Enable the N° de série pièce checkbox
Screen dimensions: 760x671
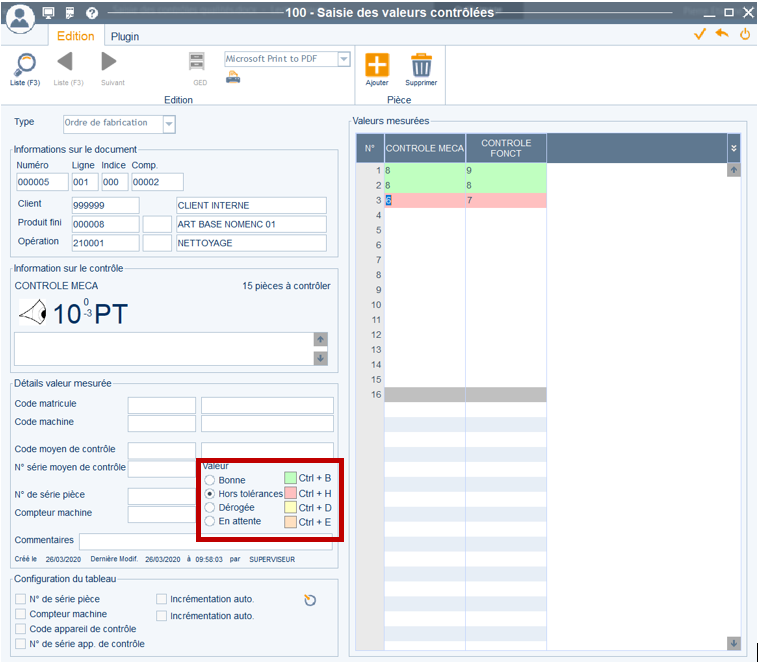point(20,599)
